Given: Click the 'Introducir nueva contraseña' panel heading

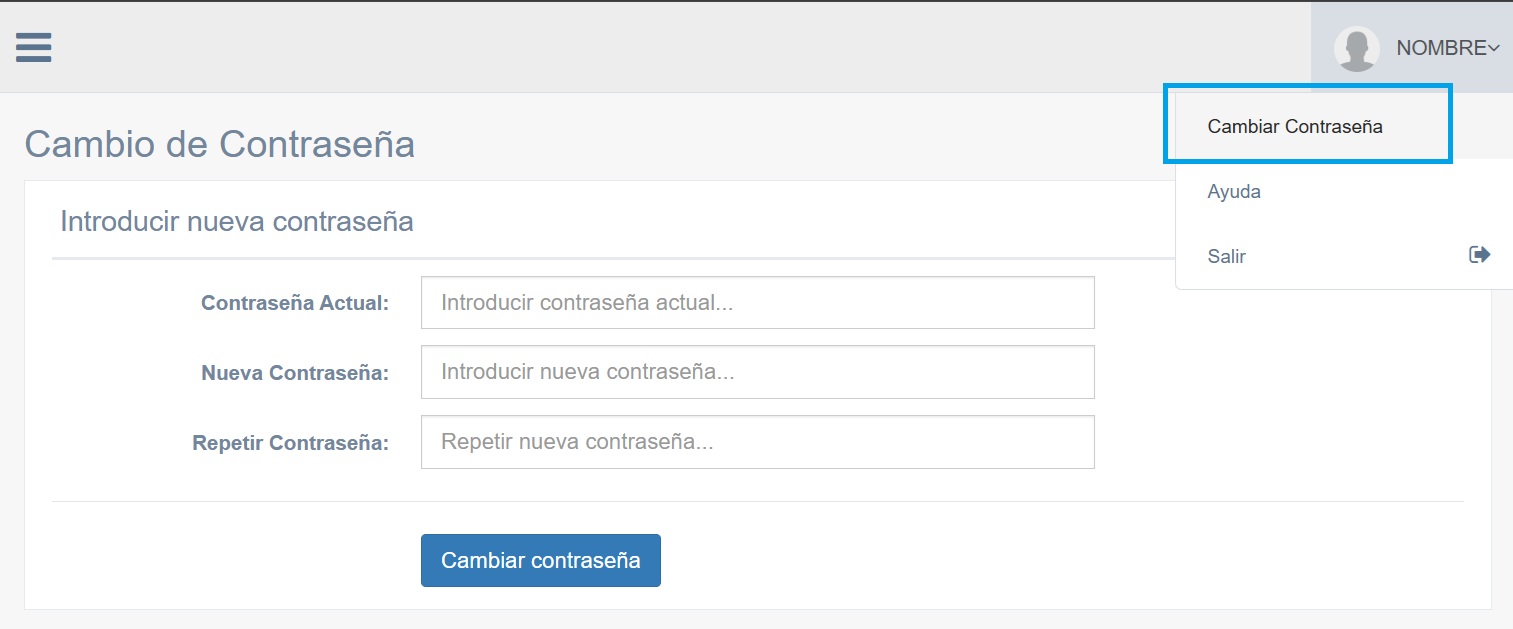Looking at the screenshot, I should pyautogui.click(x=237, y=221).
